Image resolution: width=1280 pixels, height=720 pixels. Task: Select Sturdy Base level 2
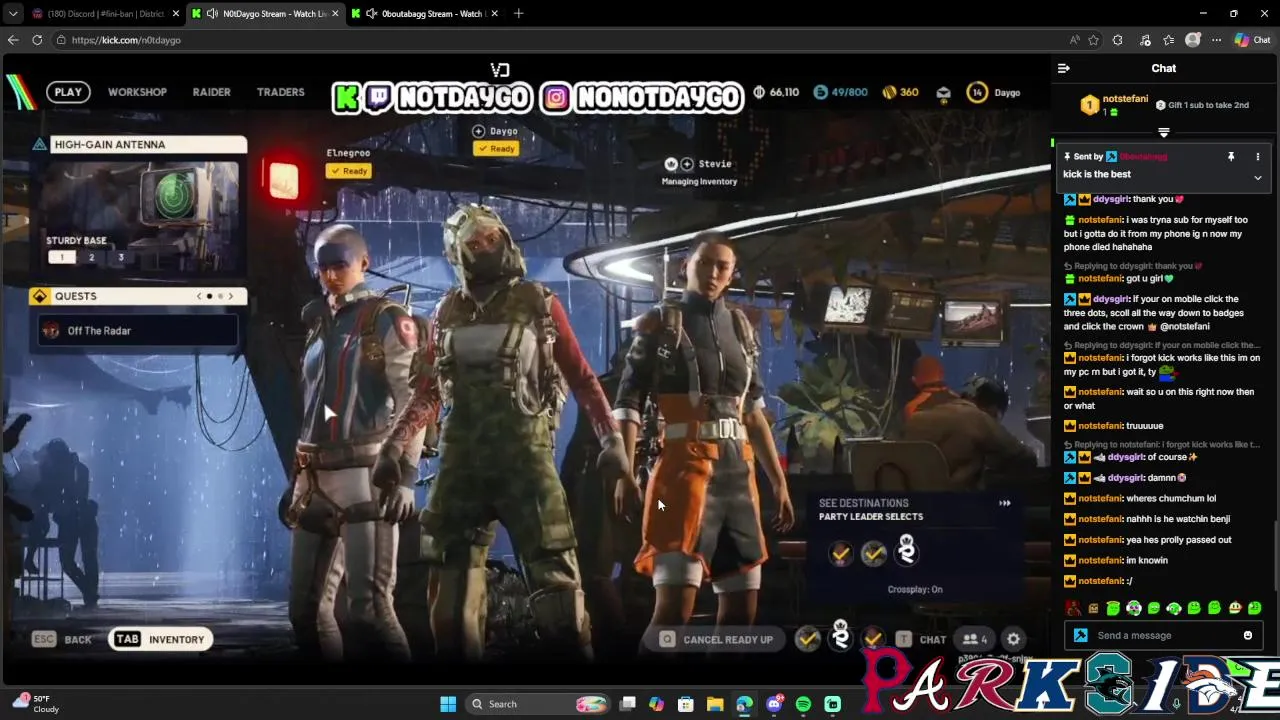tap(91, 257)
